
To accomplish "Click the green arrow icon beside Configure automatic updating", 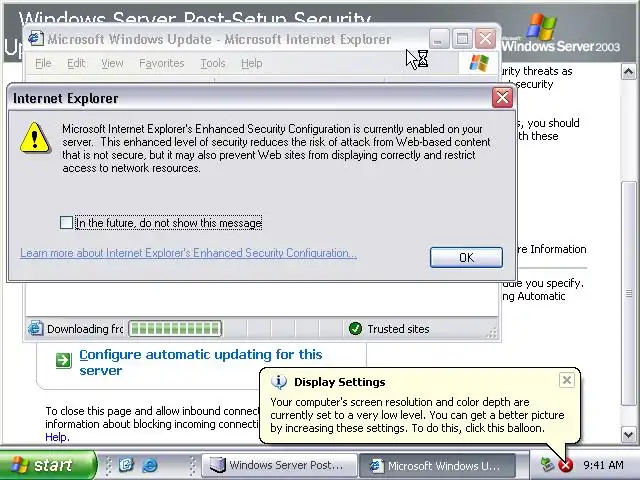I will point(64,360).
